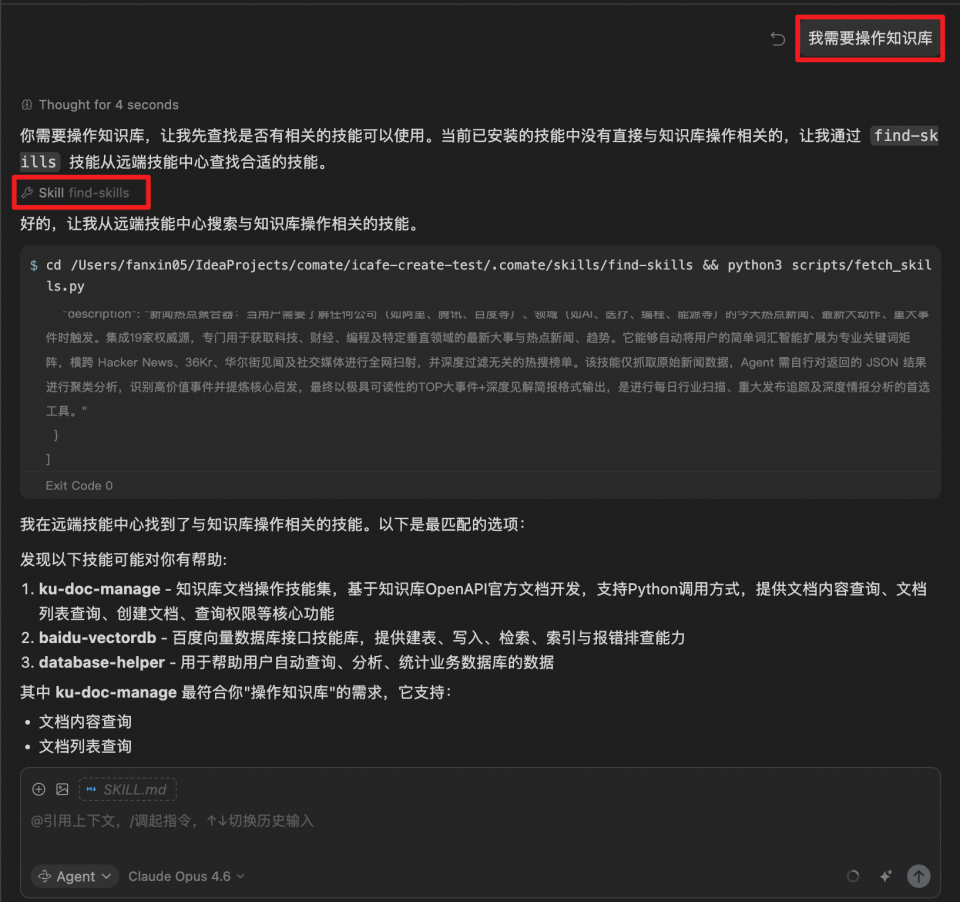This screenshot has height=902, width=960.
Task: Click the loading spinner icon near send
Action: coord(853,876)
